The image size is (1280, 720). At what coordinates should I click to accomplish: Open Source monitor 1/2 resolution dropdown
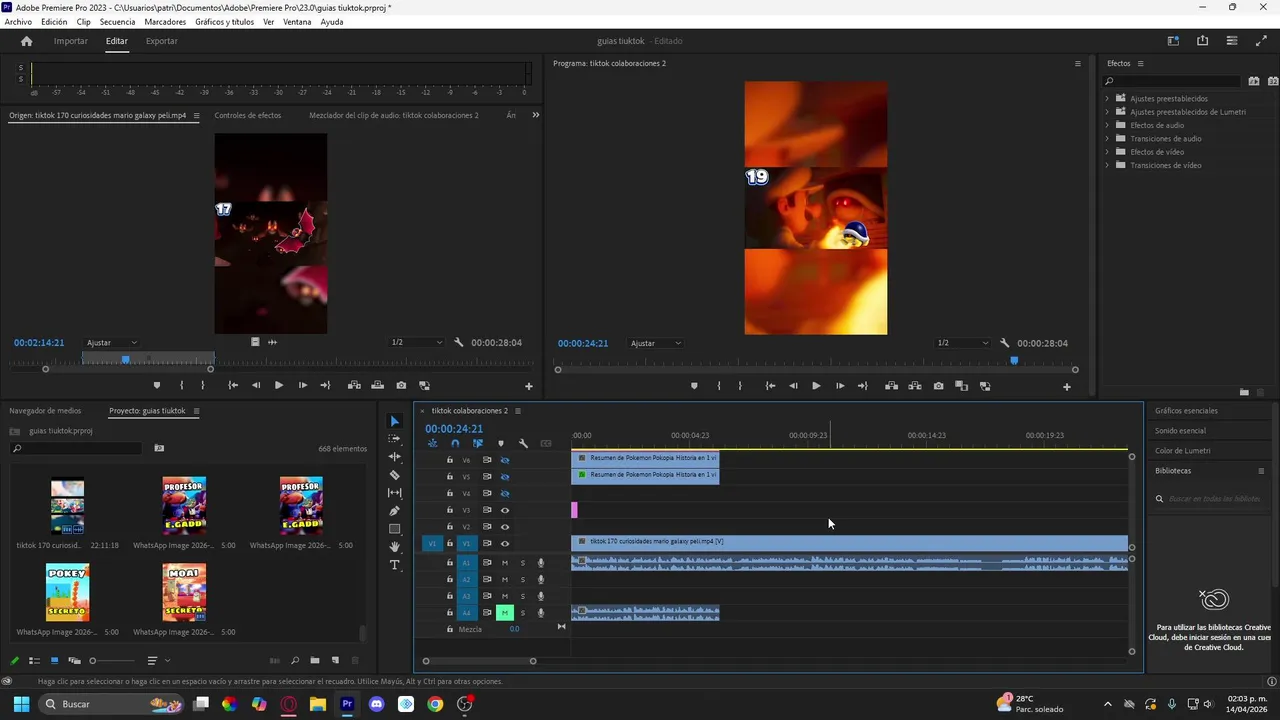[x=417, y=343]
